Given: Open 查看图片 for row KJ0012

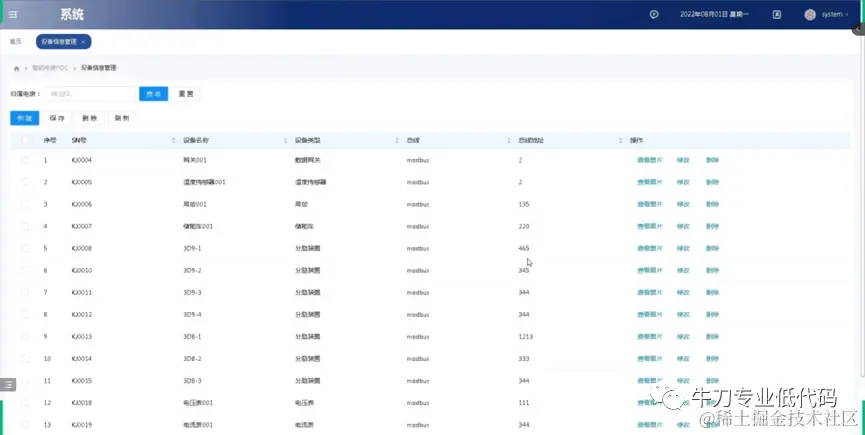Looking at the screenshot, I should [x=649, y=314].
